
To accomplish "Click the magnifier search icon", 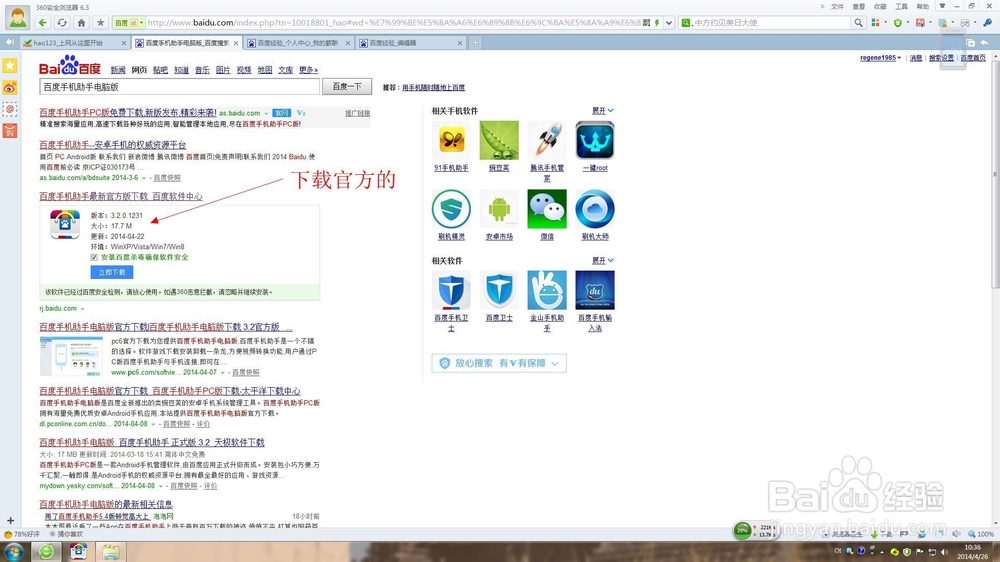I will [x=858, y=23].
